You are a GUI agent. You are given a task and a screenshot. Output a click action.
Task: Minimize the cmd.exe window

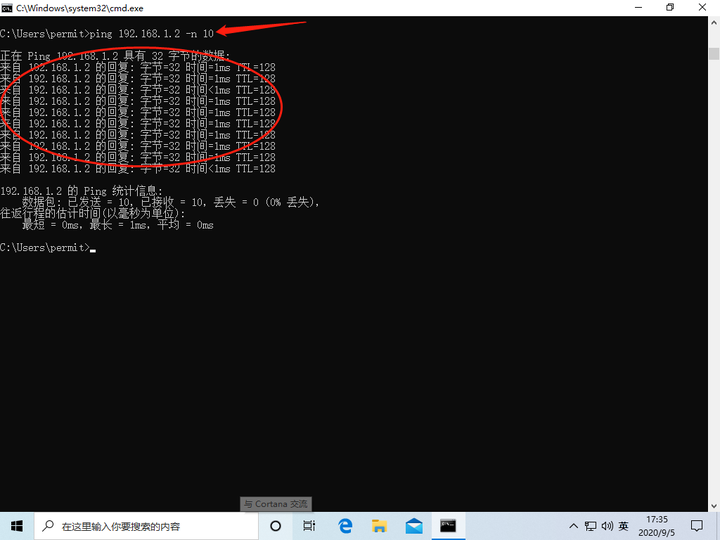638,8
